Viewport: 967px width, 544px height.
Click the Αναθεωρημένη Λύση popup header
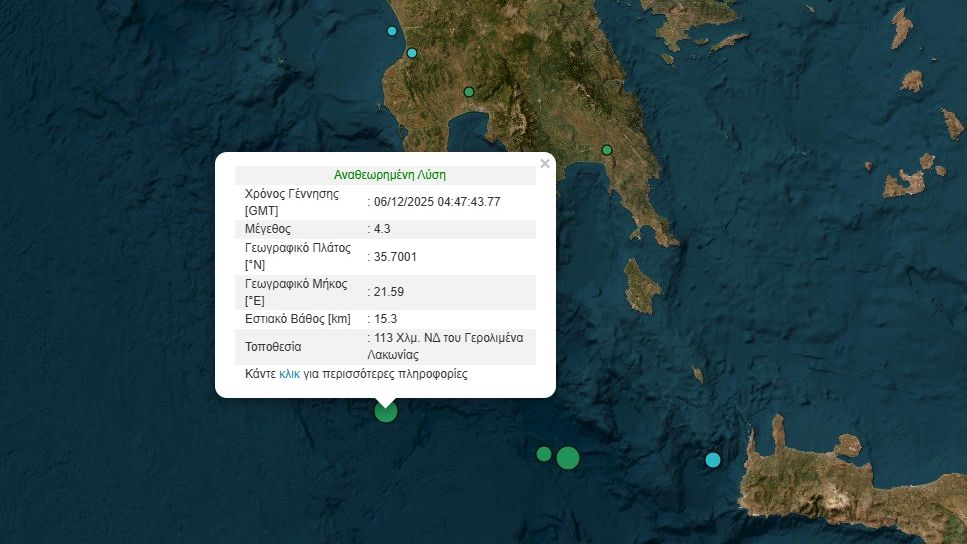click(x=390, y=174)
